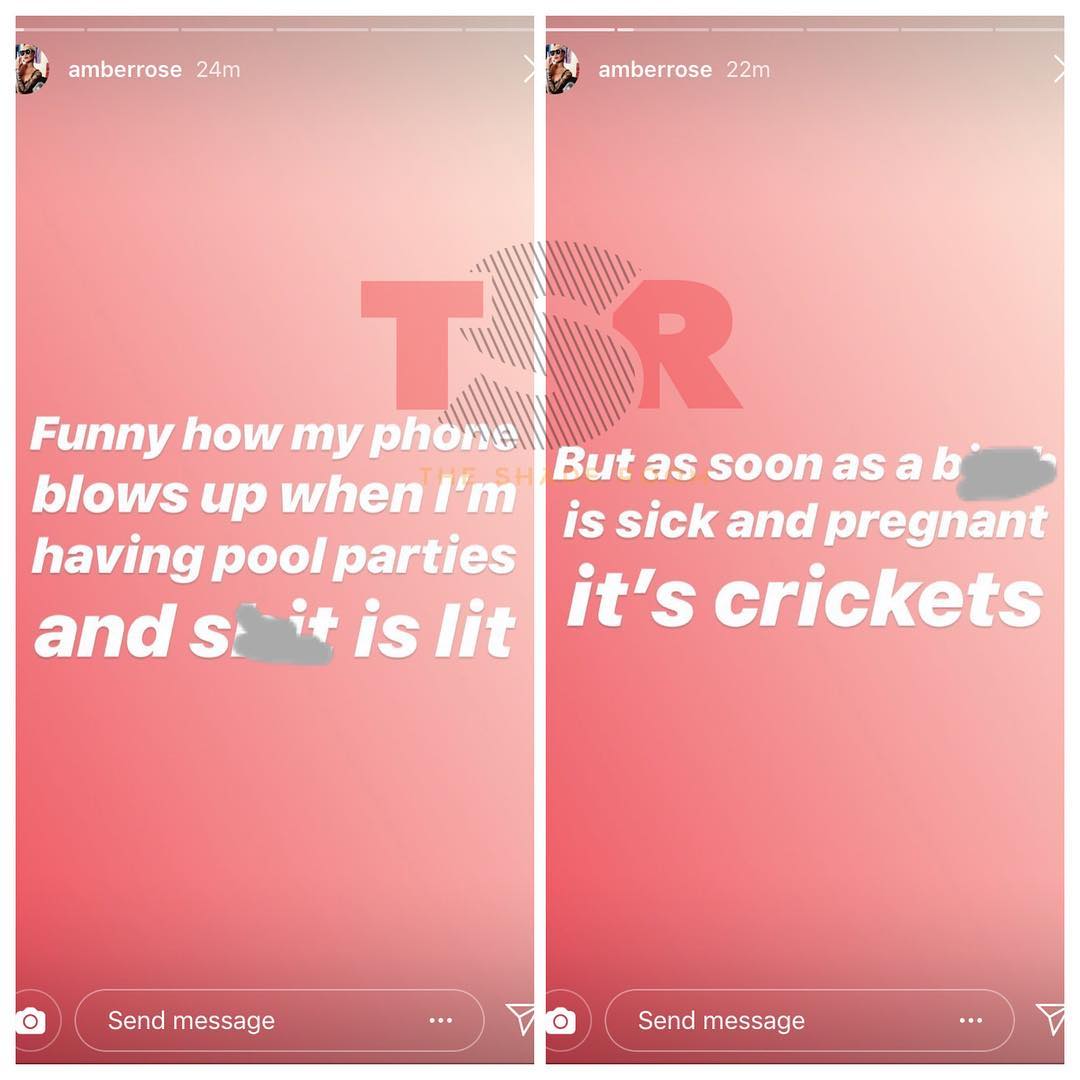Open more options dots in left message bar
This screenshot has height=1080, width=1080.
441,1021
